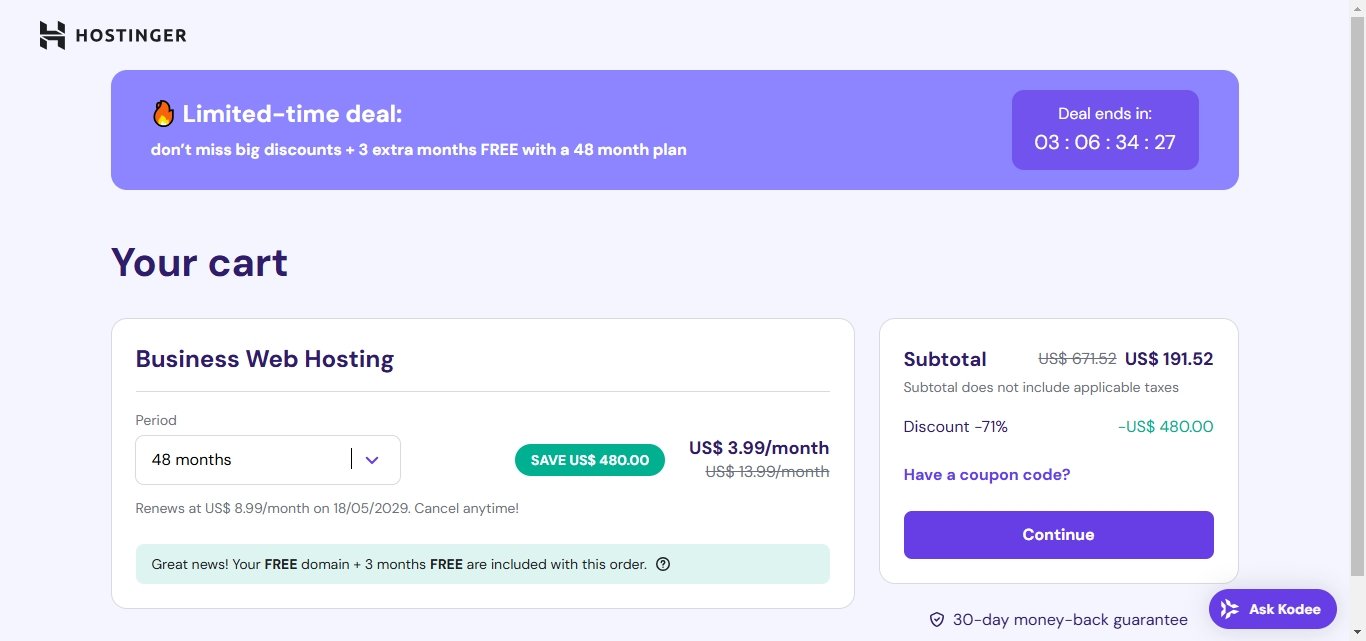Click the fire emoji in deal banner
Screen dimensions: 1366x641
coord(163,114)
